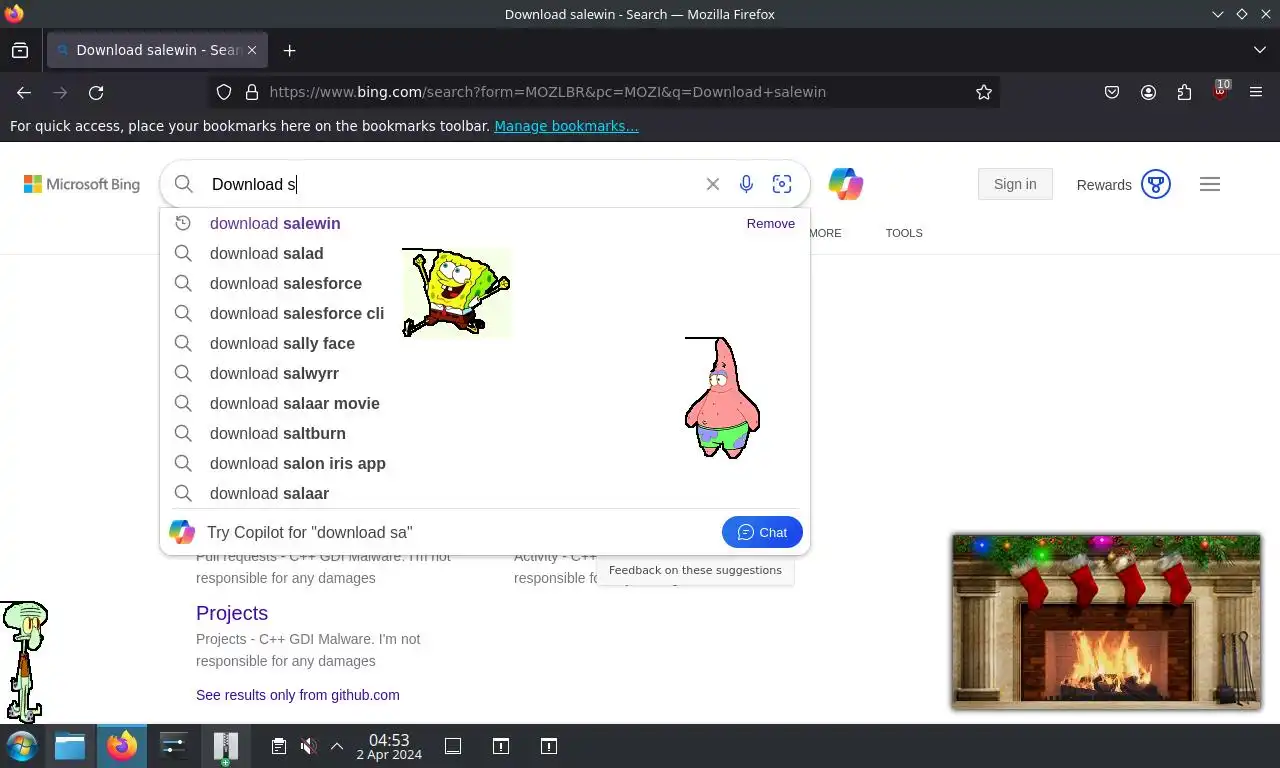Open Rewards trophy icon

(x=1156, y=184)
